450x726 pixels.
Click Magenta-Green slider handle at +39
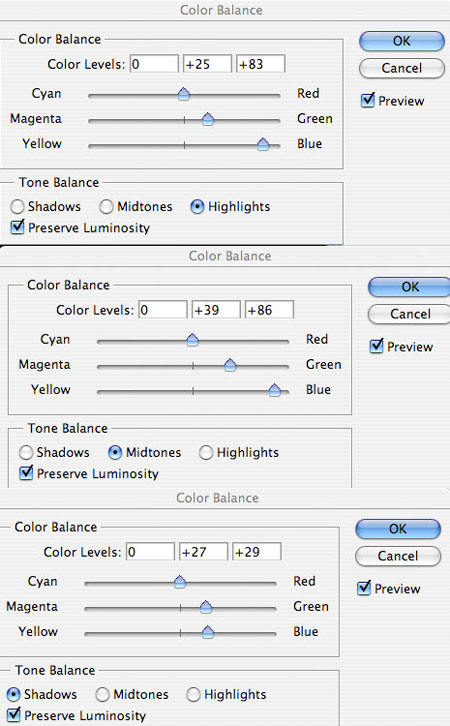tap(230, 365)
